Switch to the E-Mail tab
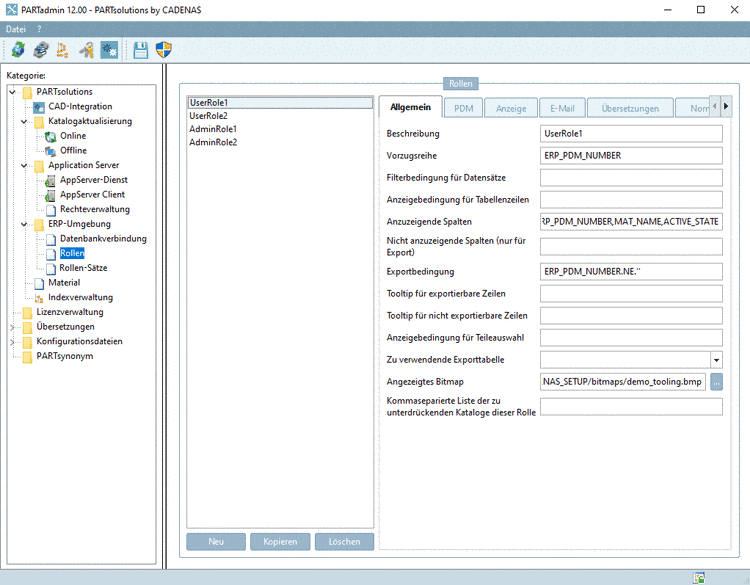This screenshot has width=750, height=585. pos(562,108)
